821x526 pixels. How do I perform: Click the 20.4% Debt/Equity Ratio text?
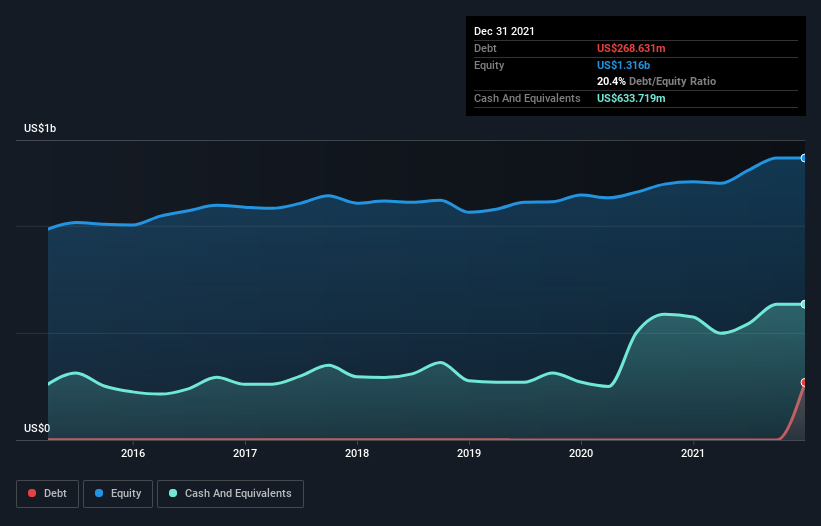(x=656, y=82)
